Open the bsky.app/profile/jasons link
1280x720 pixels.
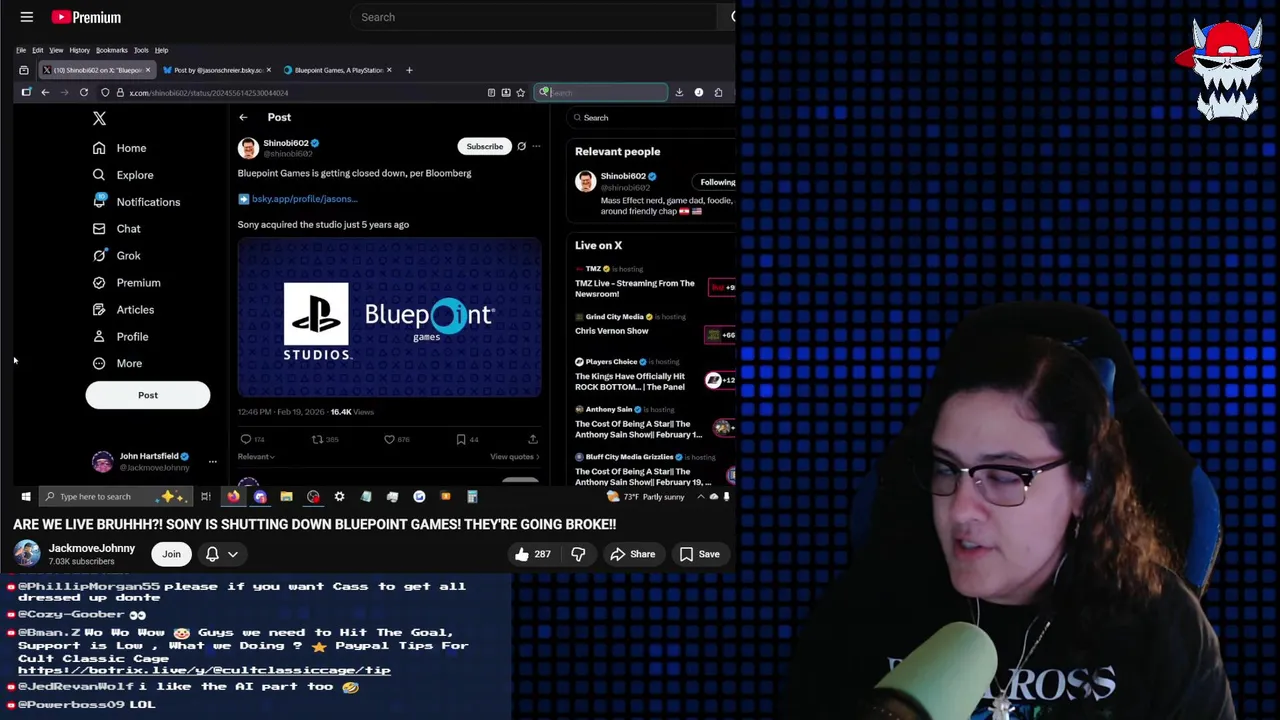point(304,199)
